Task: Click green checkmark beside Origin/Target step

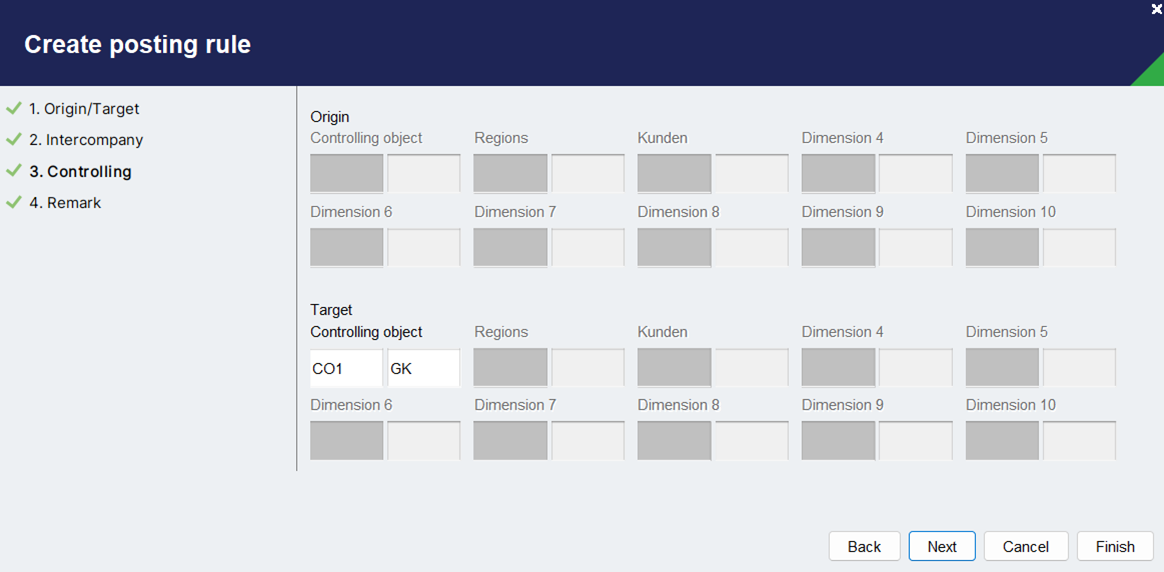Action: click(x=13, y=108)
